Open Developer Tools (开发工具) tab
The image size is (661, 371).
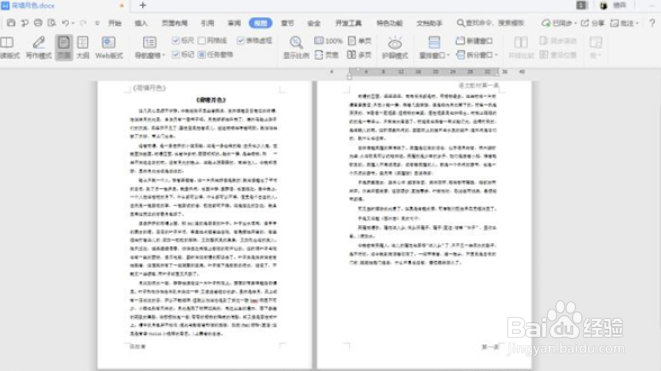coord(348,23)
